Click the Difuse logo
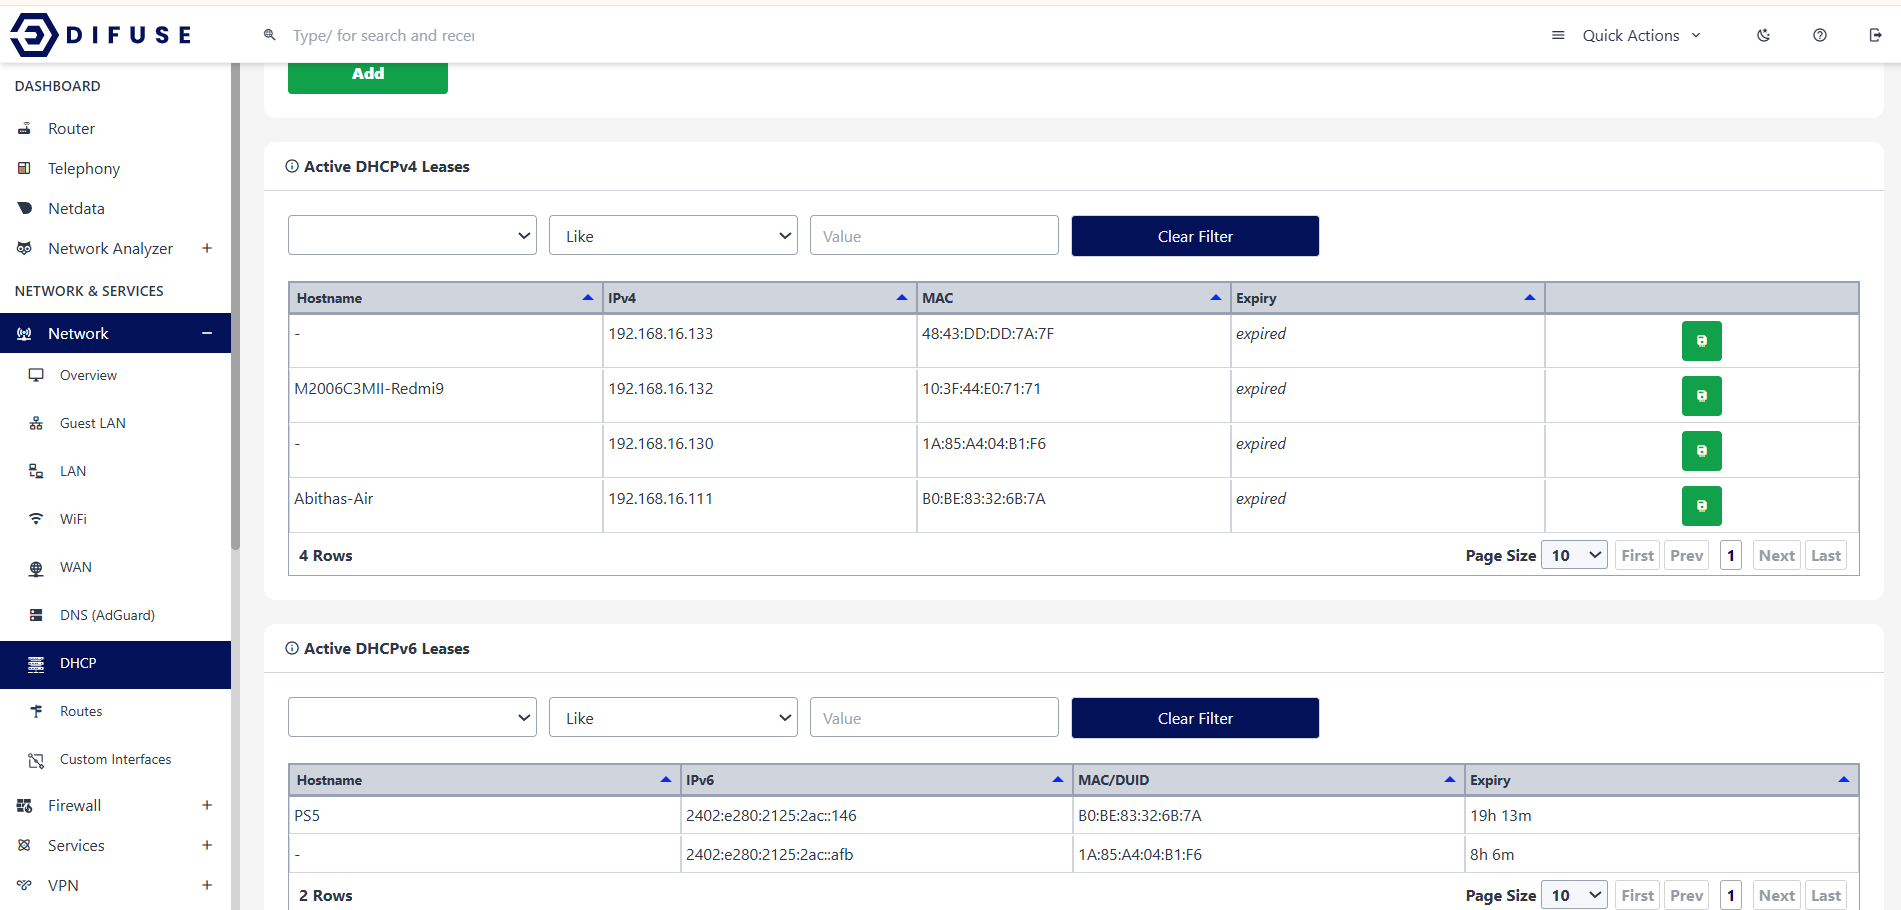 tap(100, 35)
